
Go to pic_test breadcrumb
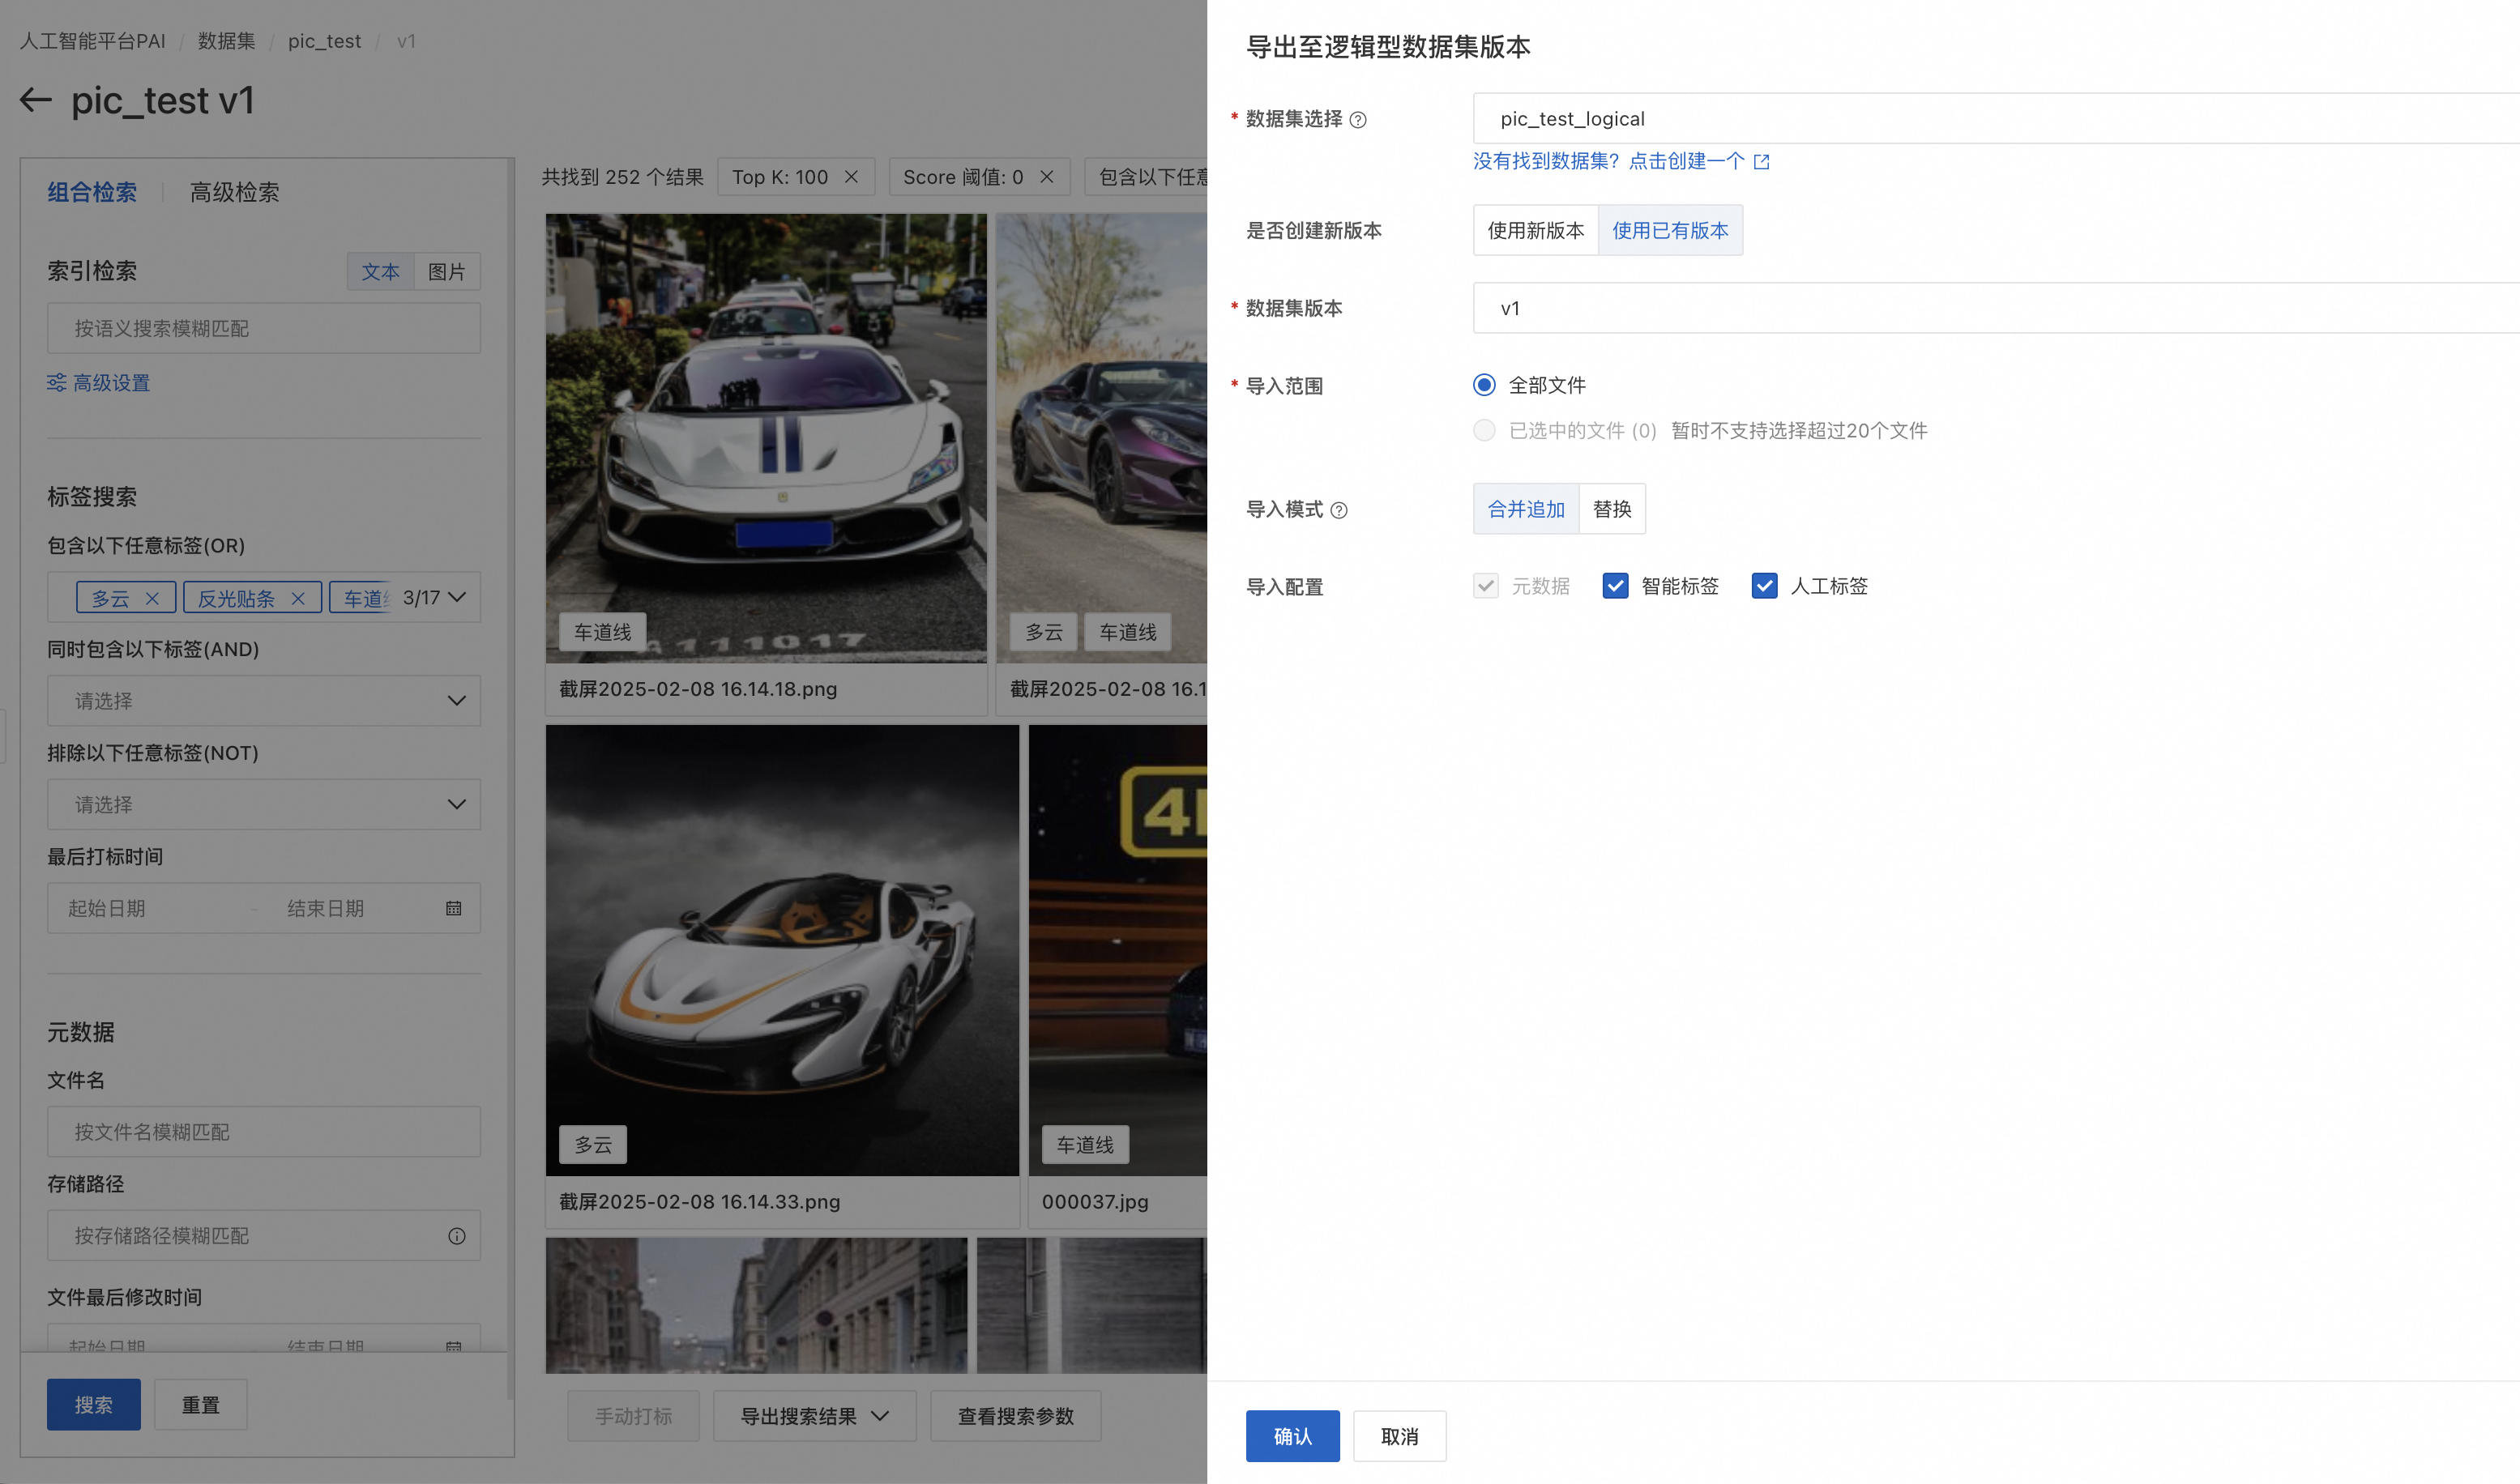325,41
